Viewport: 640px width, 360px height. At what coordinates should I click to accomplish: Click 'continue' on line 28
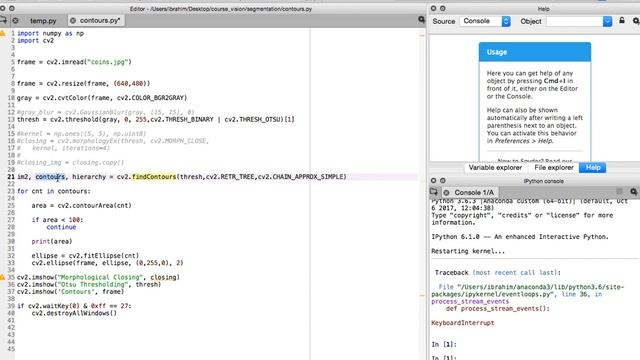pyautogui.click(x=61, y=227)
